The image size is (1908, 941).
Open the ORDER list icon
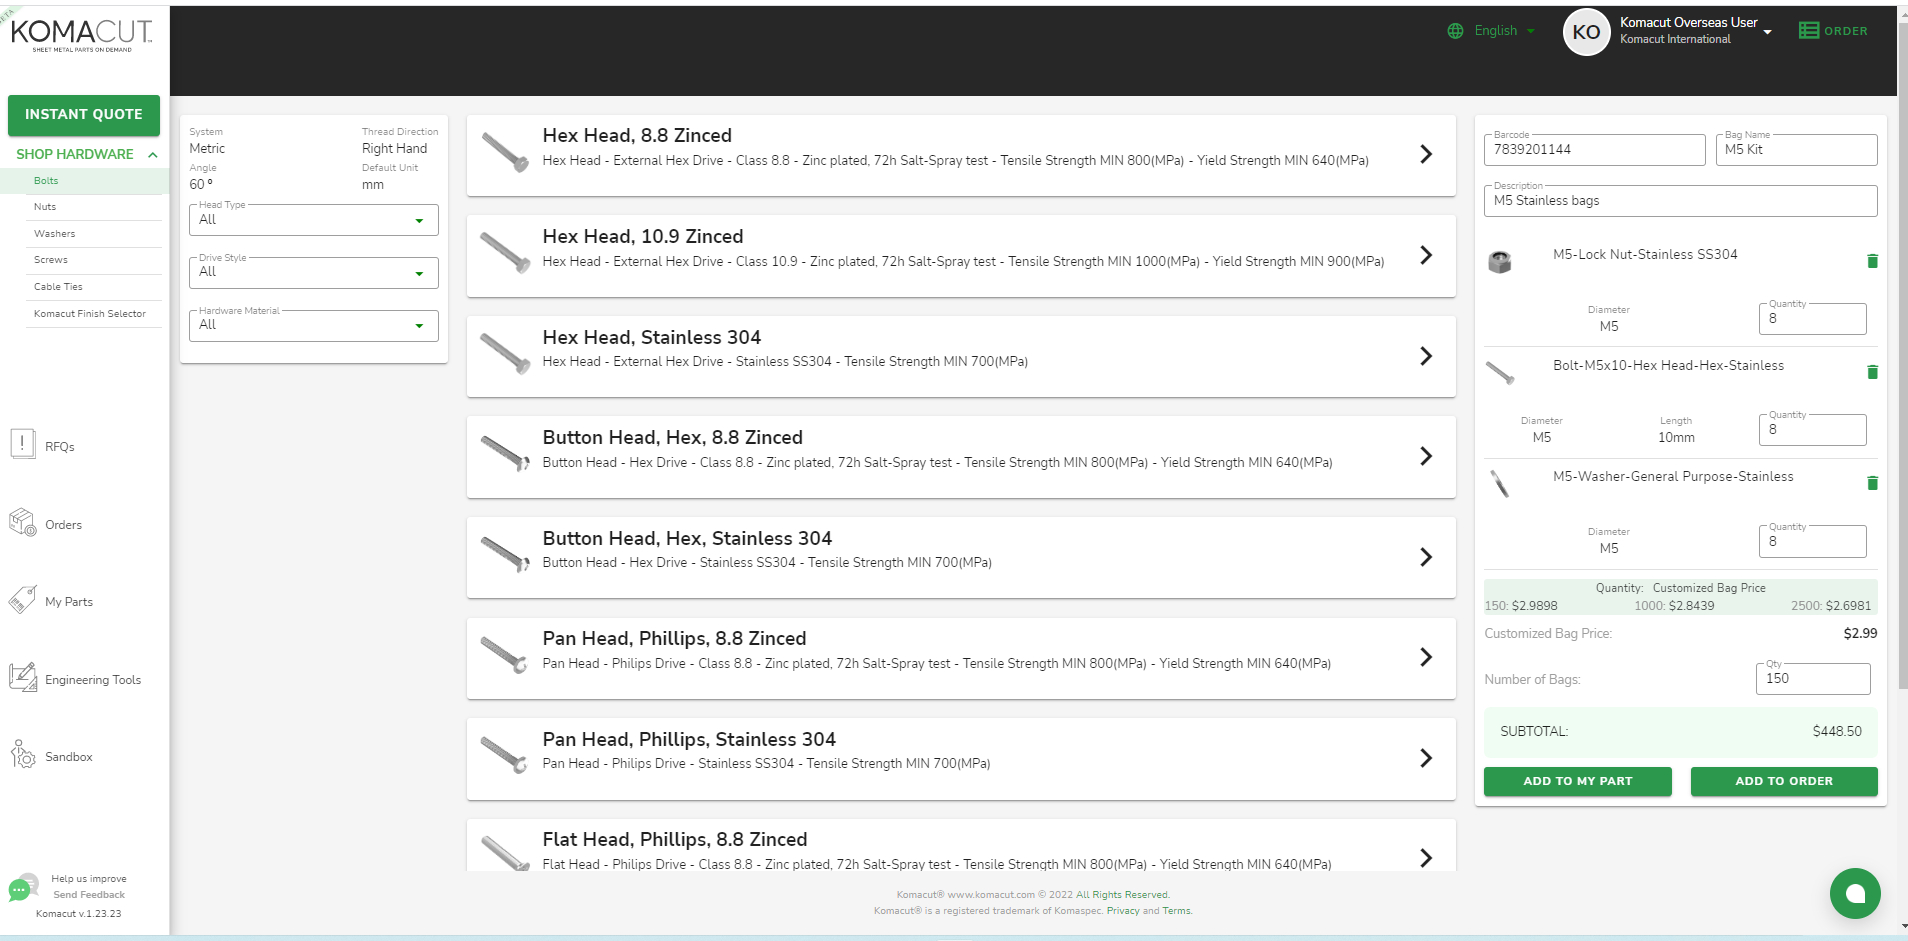[1808, 31]
